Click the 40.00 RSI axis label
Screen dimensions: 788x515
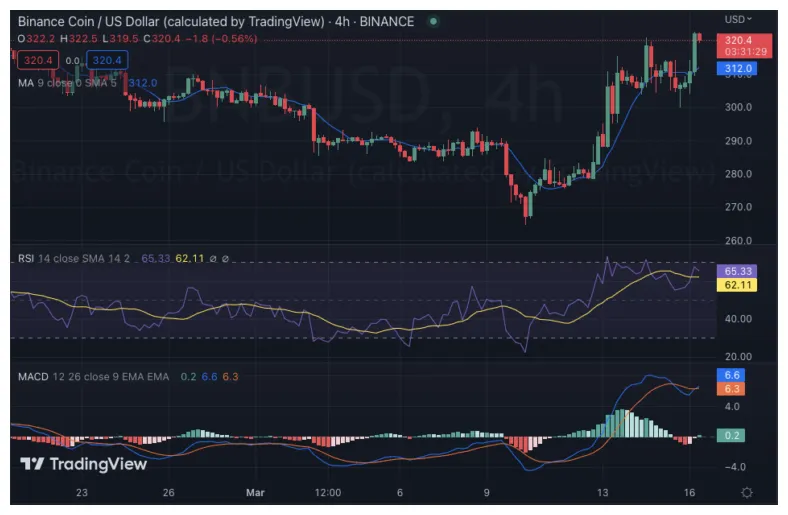click(x=738, y=319)
